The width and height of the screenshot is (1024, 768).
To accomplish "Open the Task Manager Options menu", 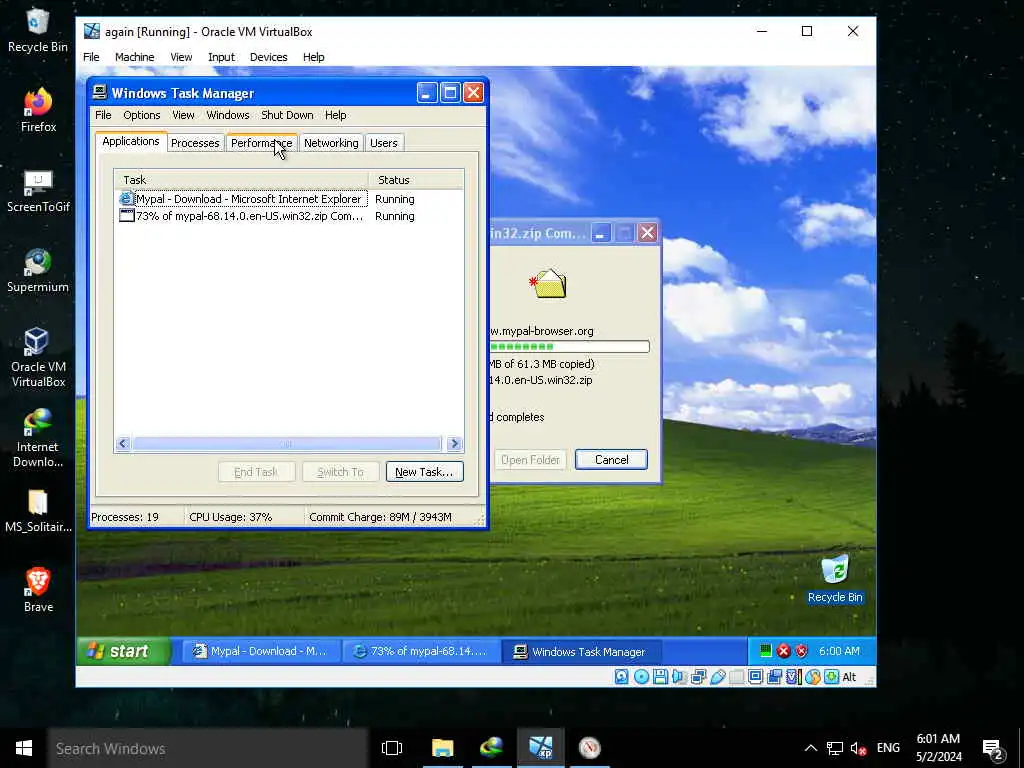I will pos(142,115).
